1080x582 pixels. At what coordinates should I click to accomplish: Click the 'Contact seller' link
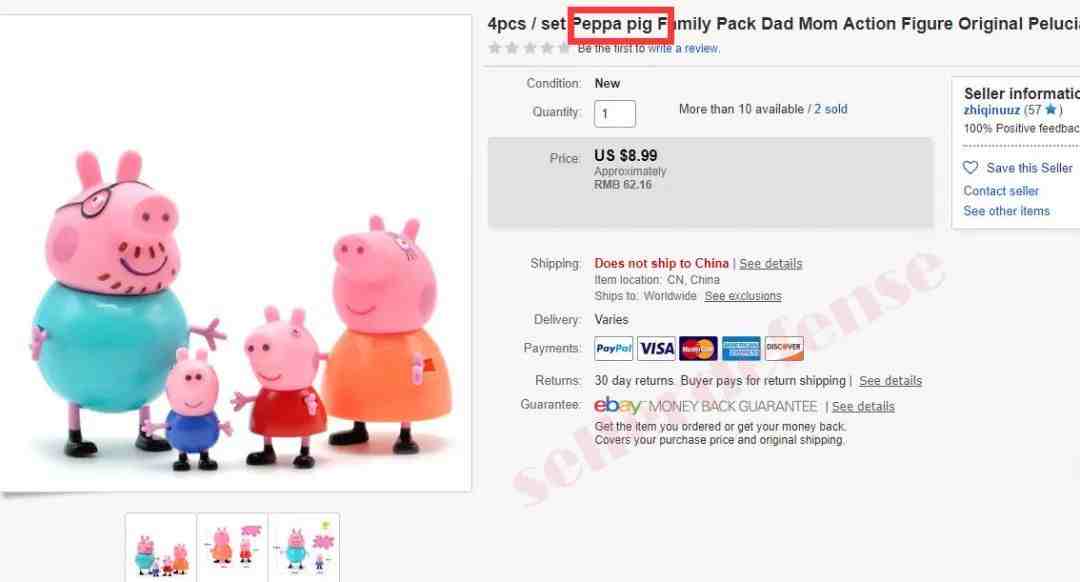pos(1000,191)
